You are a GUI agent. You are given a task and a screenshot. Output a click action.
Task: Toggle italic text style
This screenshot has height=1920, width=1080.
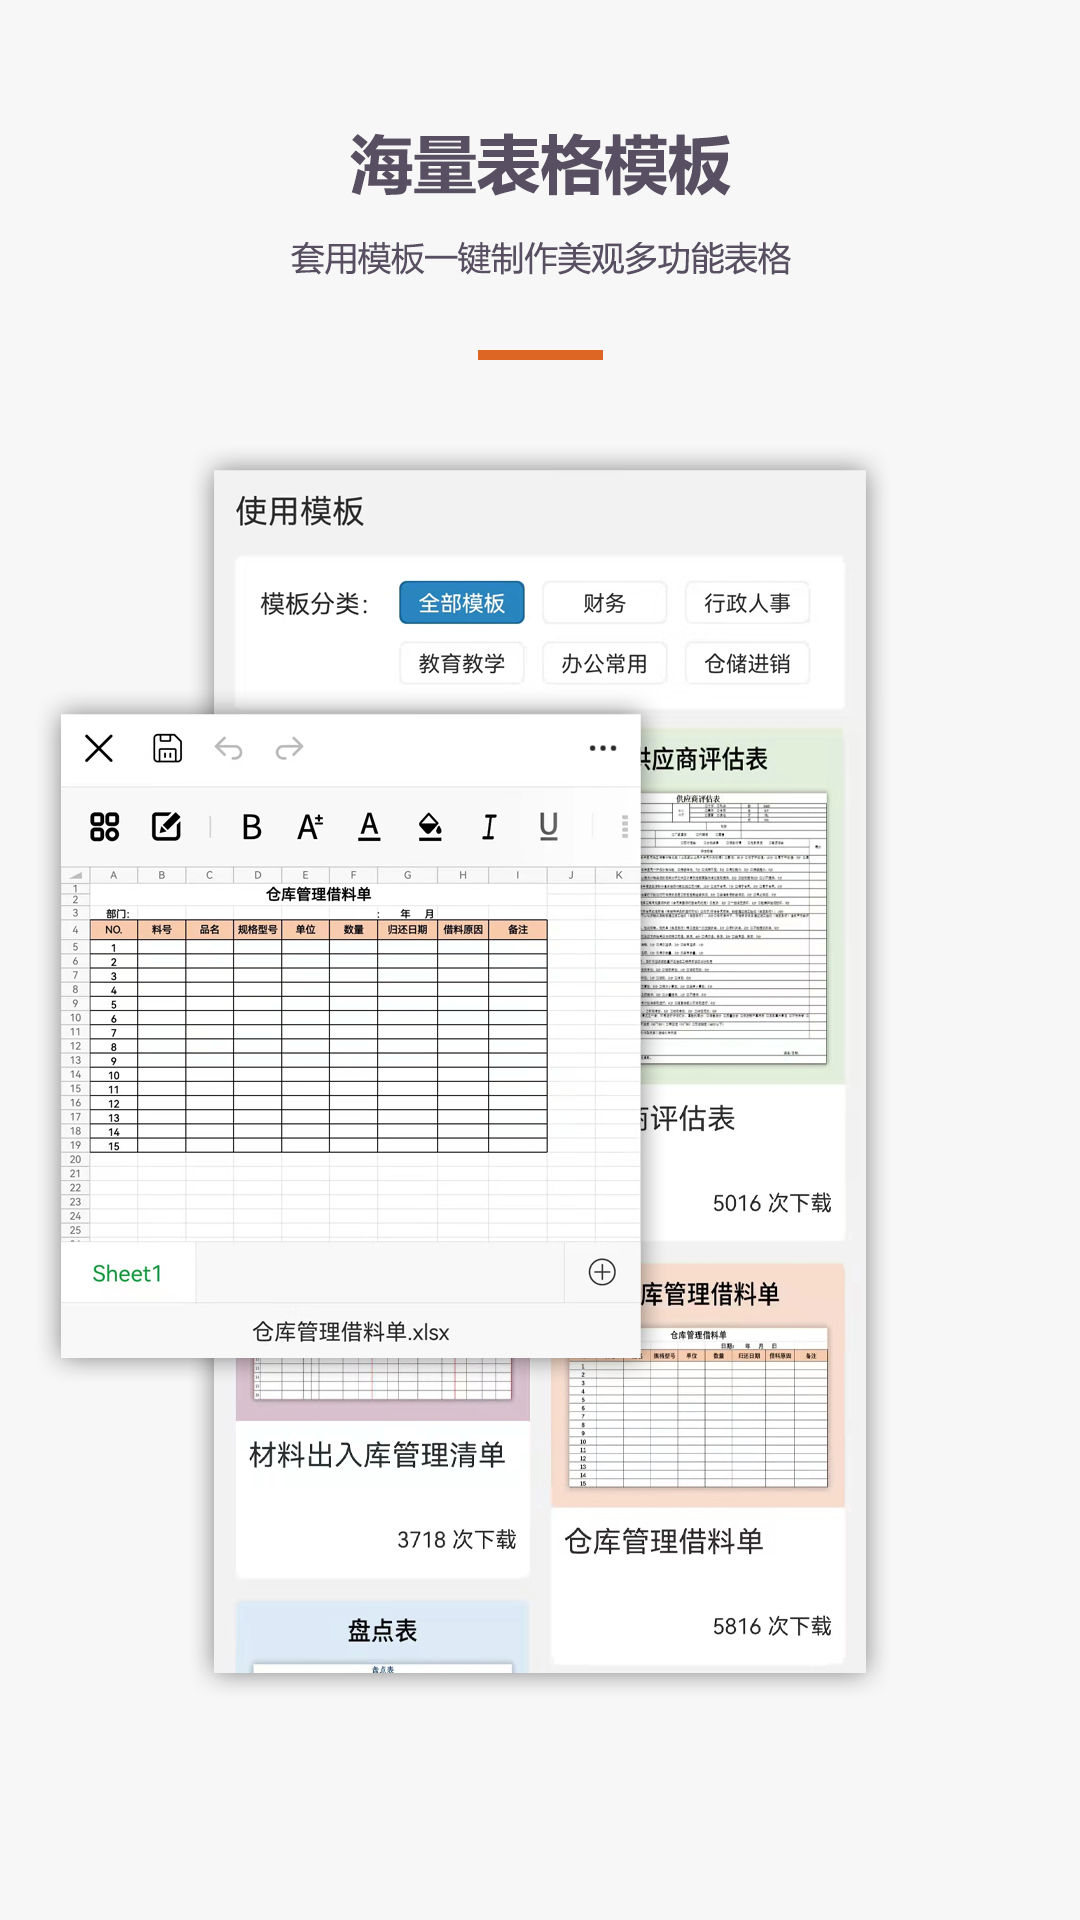(x=489, y=827)
